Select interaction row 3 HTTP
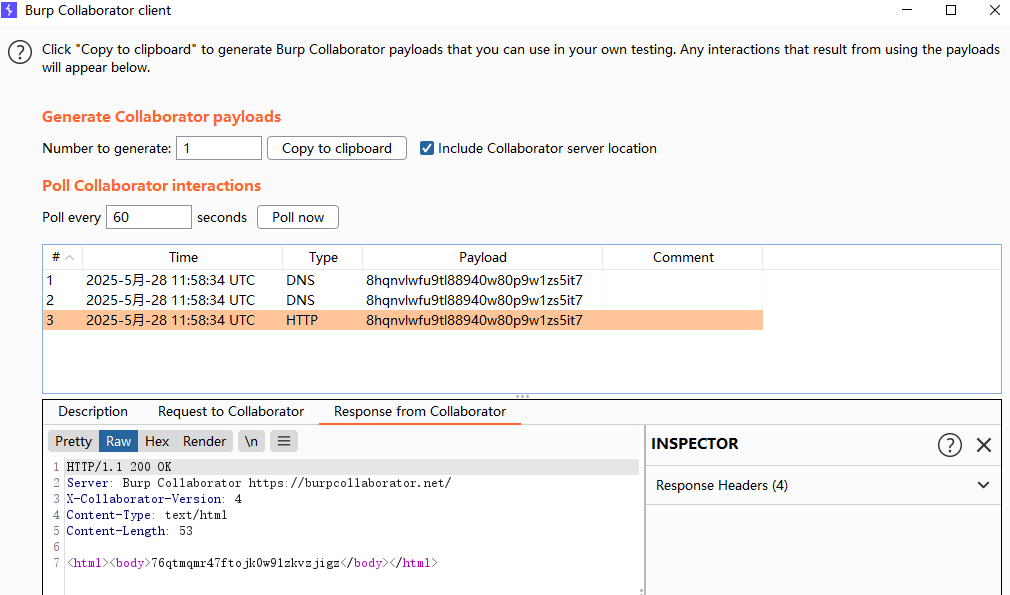 [403, 320]
